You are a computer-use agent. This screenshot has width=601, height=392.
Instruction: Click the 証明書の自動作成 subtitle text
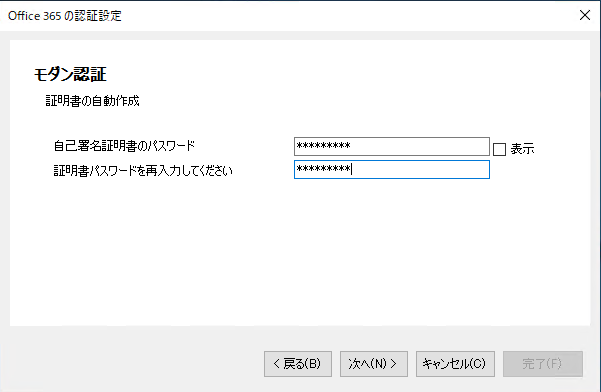click(x=92, y=101)
